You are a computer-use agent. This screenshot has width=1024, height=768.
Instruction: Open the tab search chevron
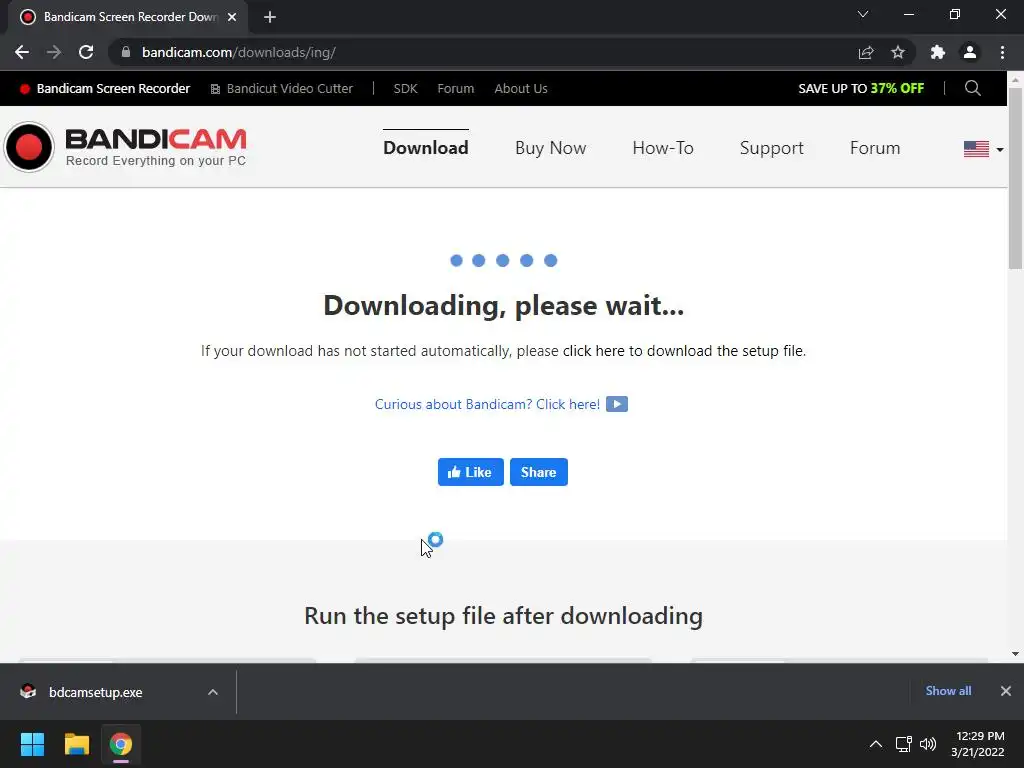coord(863,14)
